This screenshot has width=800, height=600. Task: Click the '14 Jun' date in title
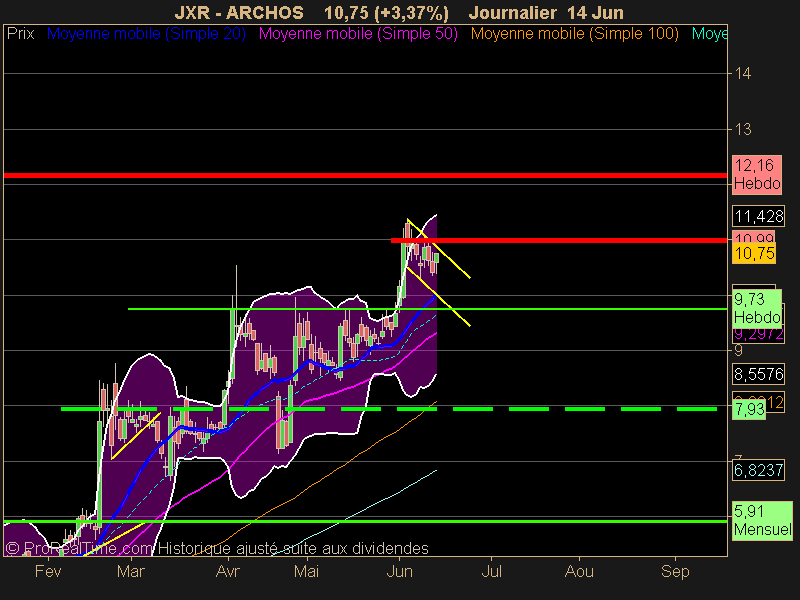click(x=594, y=12)
